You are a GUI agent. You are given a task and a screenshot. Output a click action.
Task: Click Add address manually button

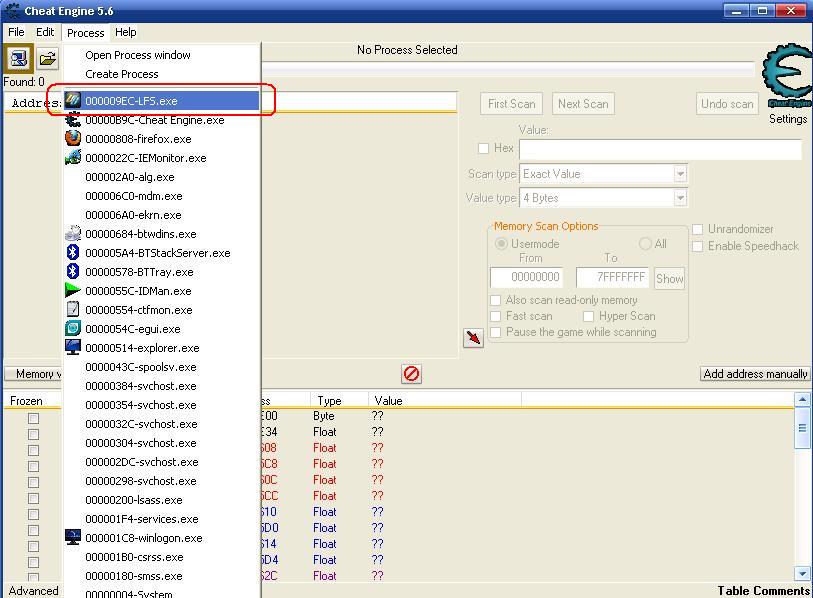(755, 373)
